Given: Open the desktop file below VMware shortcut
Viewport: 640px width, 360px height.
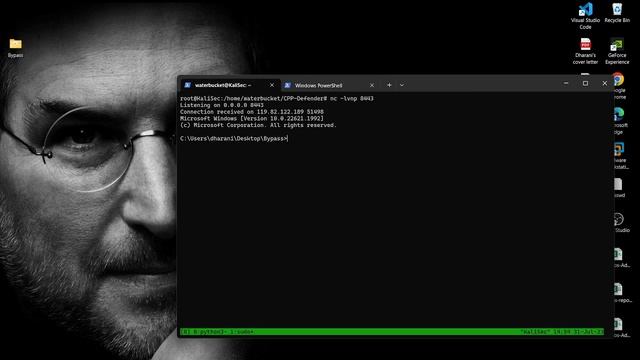Looking at the screenshot, I should [619, 188].
